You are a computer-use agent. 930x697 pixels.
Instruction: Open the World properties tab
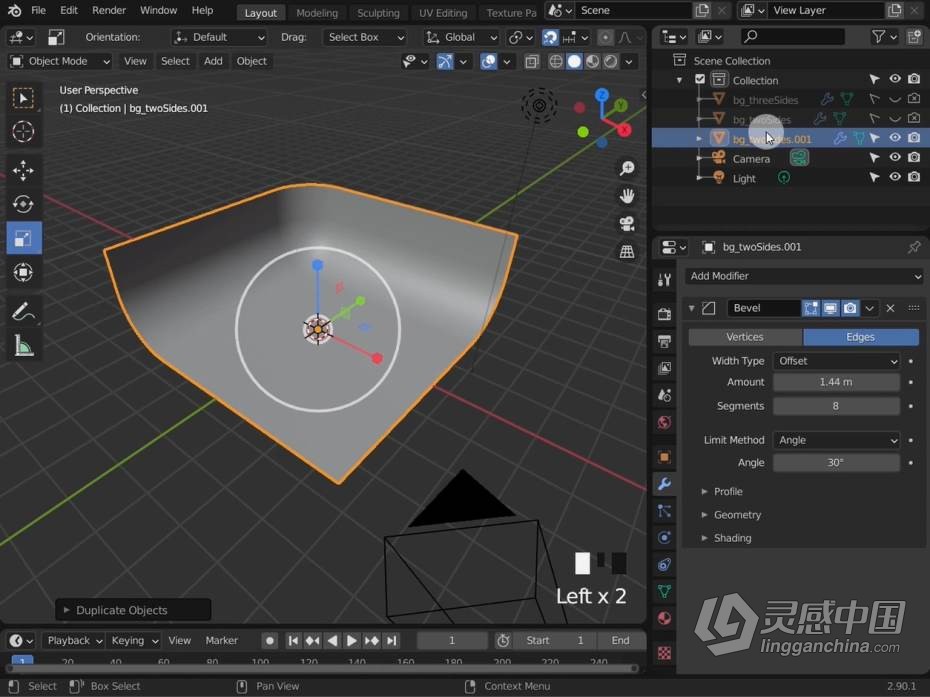pos(664,422)
